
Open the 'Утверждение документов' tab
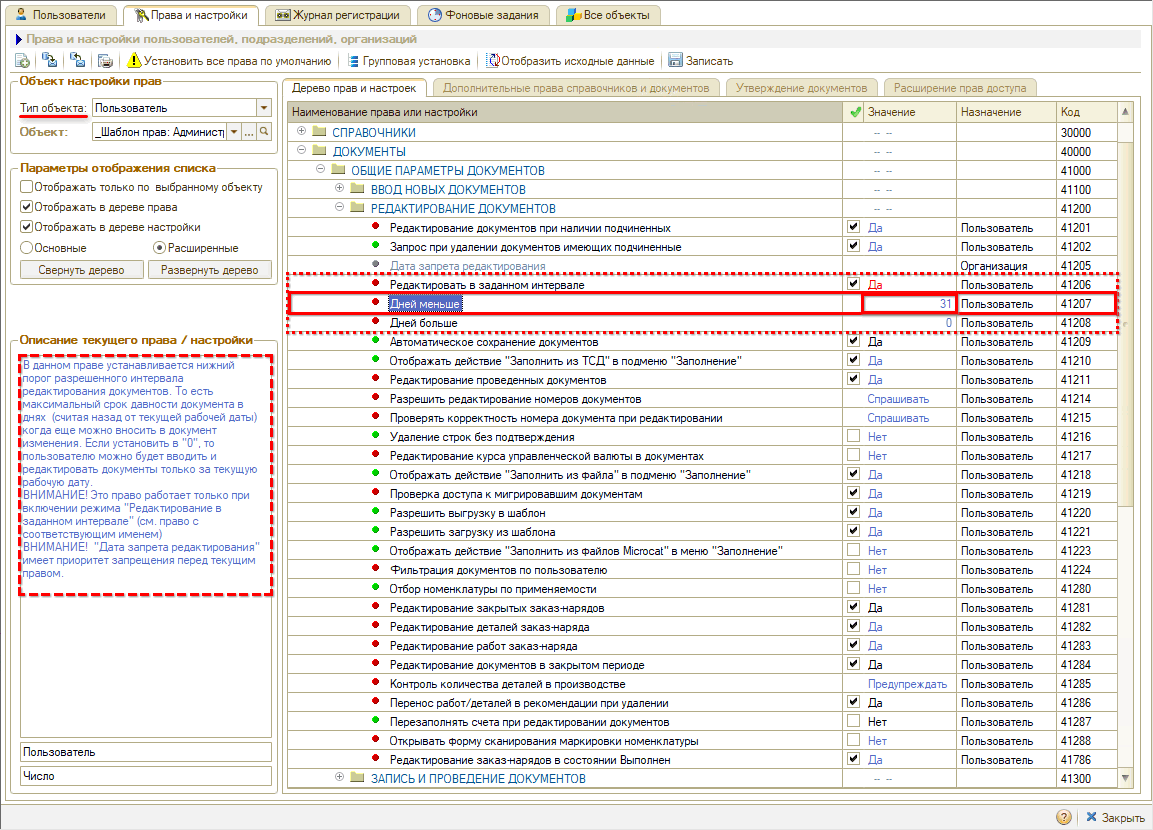(x=803, y=88)
